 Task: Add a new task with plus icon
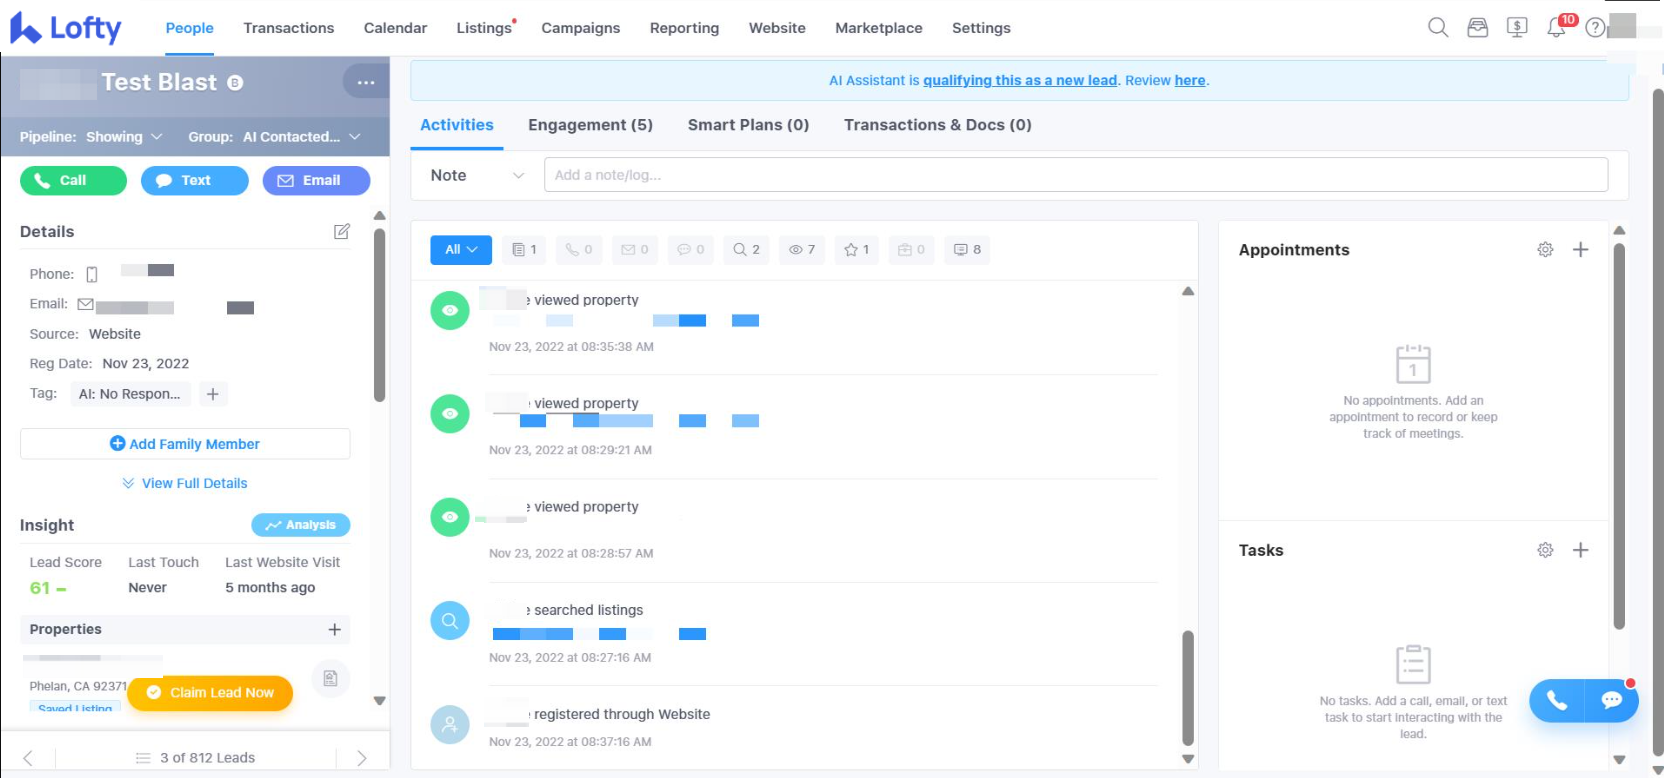click(1580, 550)
